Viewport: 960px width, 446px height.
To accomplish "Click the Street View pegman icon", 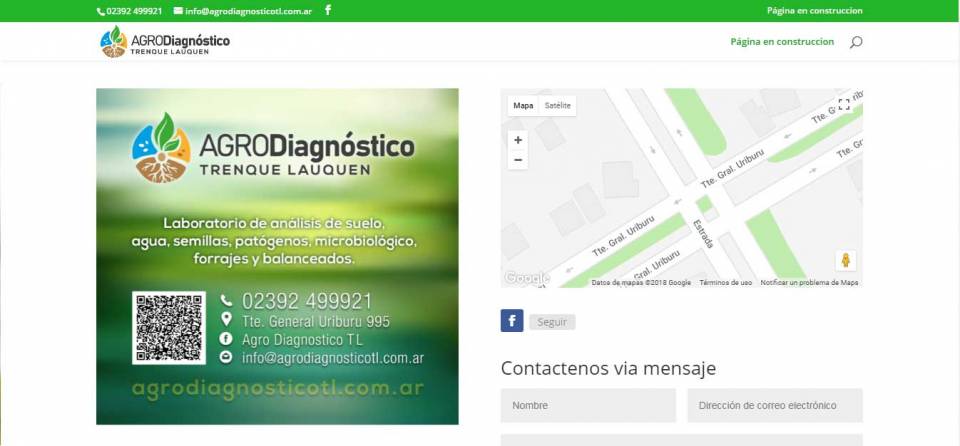I will pyautogui.click(x=846, y=260).
